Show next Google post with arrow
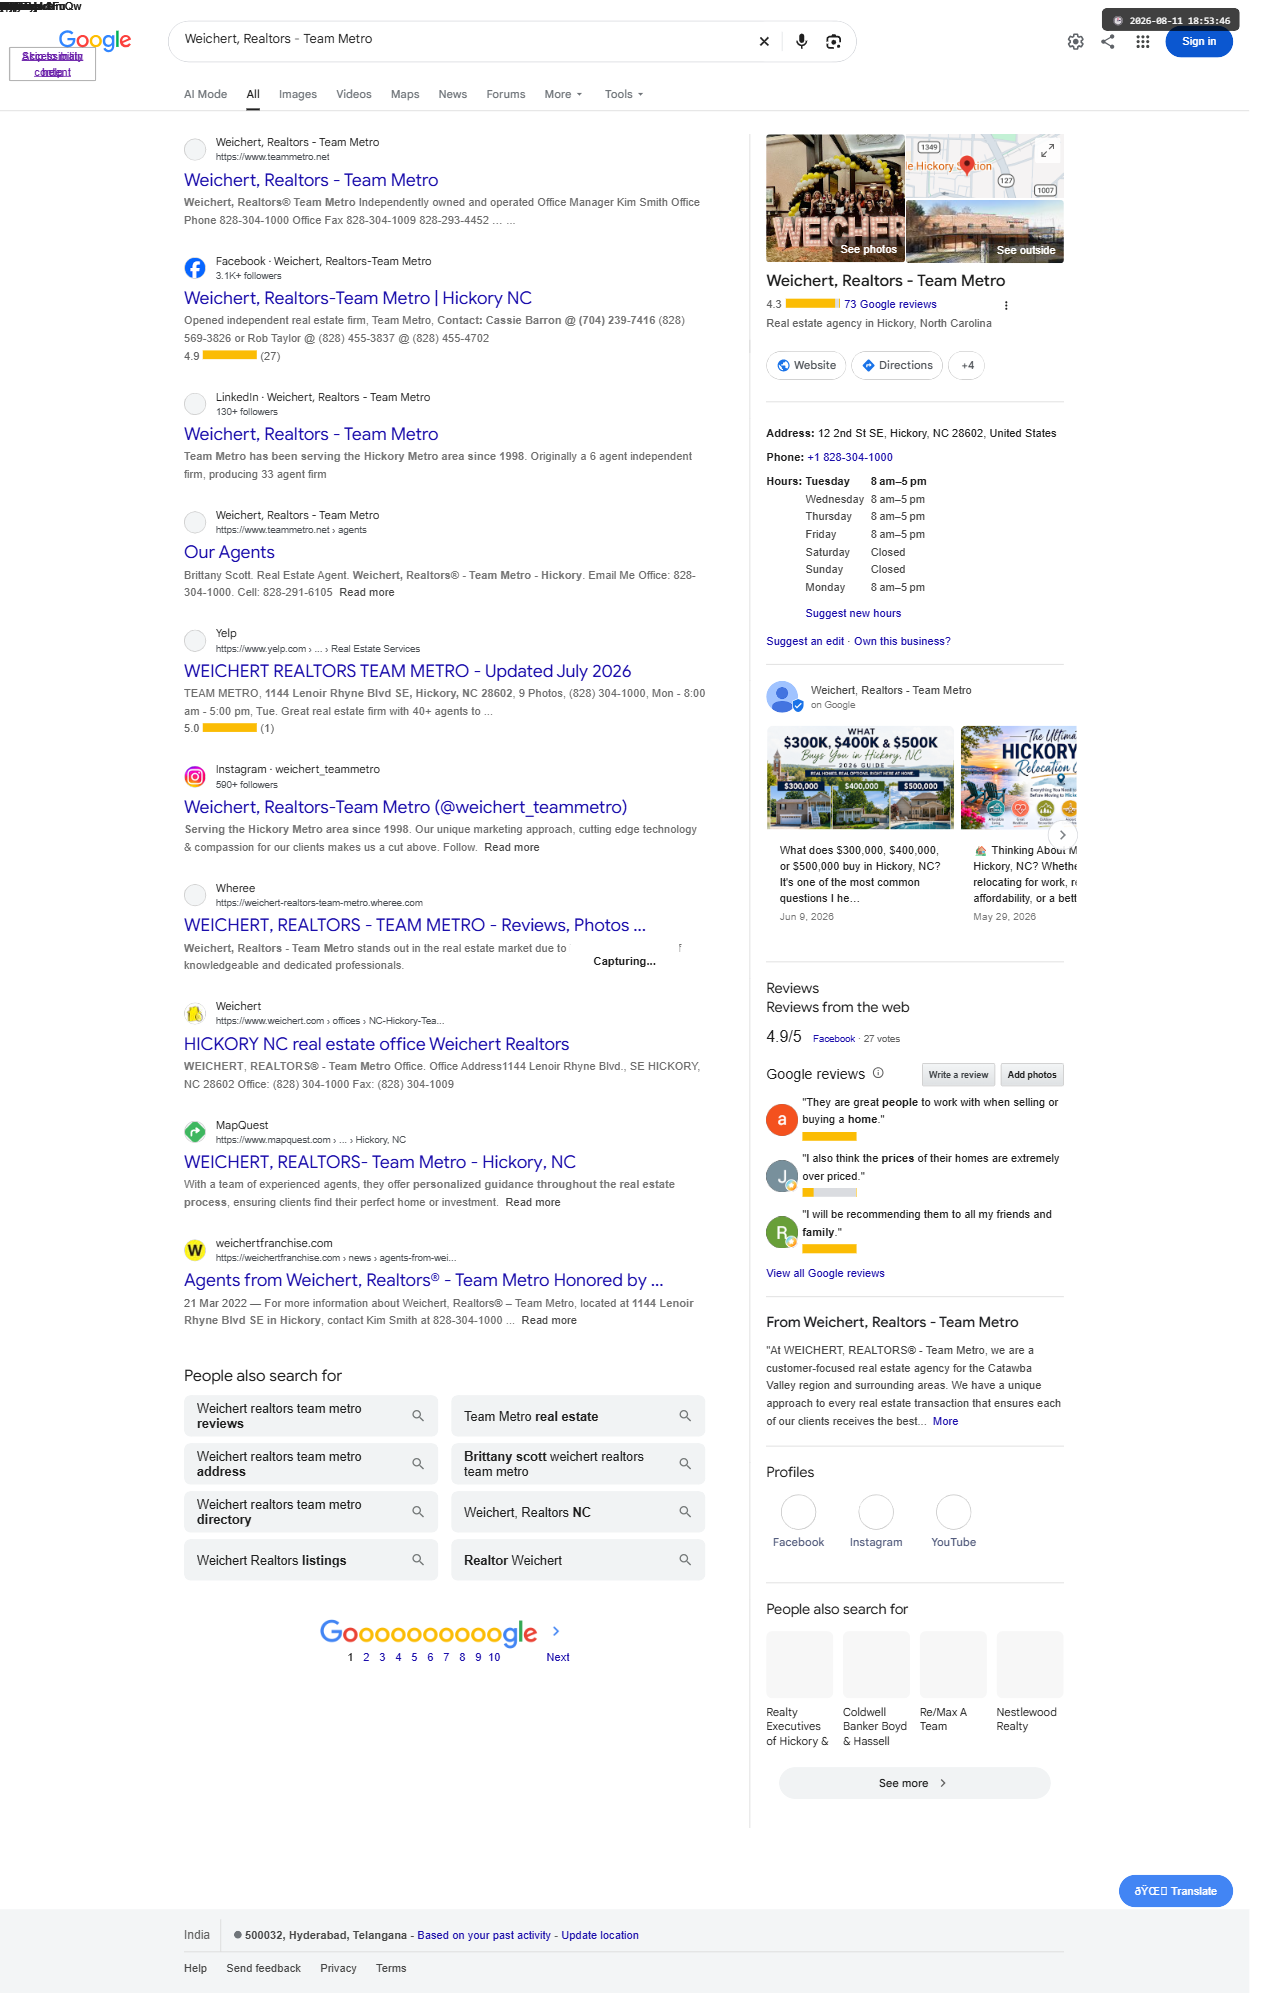1264x1993 pixels. [x=1062, y=834]
